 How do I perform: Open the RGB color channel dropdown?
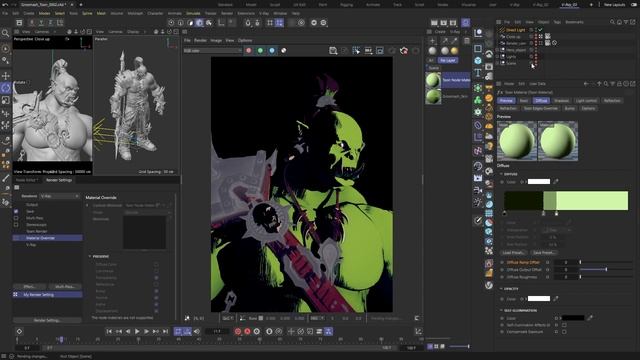[x=213, y=51]
